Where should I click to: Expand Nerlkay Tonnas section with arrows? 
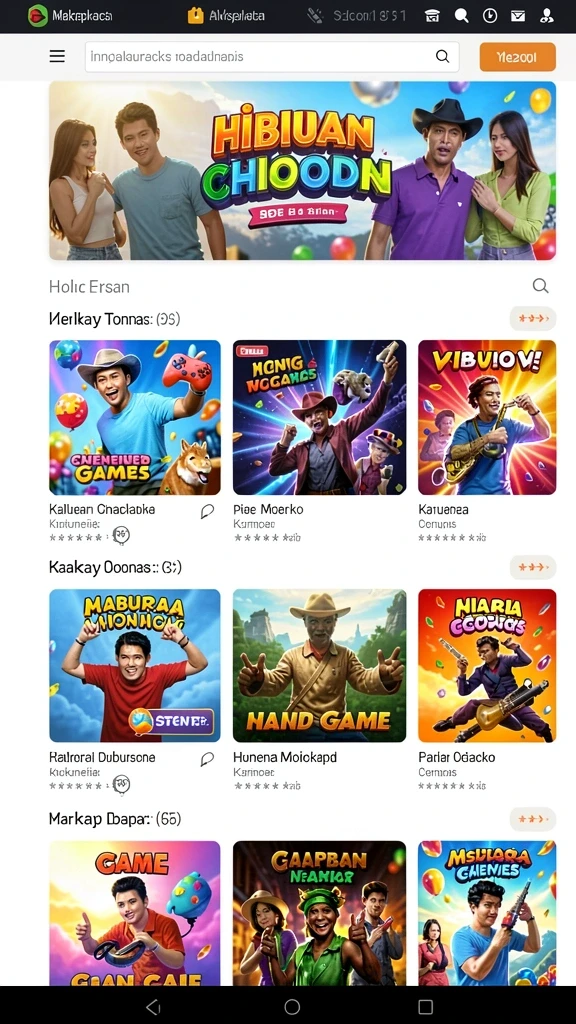(x=533, y=319)
